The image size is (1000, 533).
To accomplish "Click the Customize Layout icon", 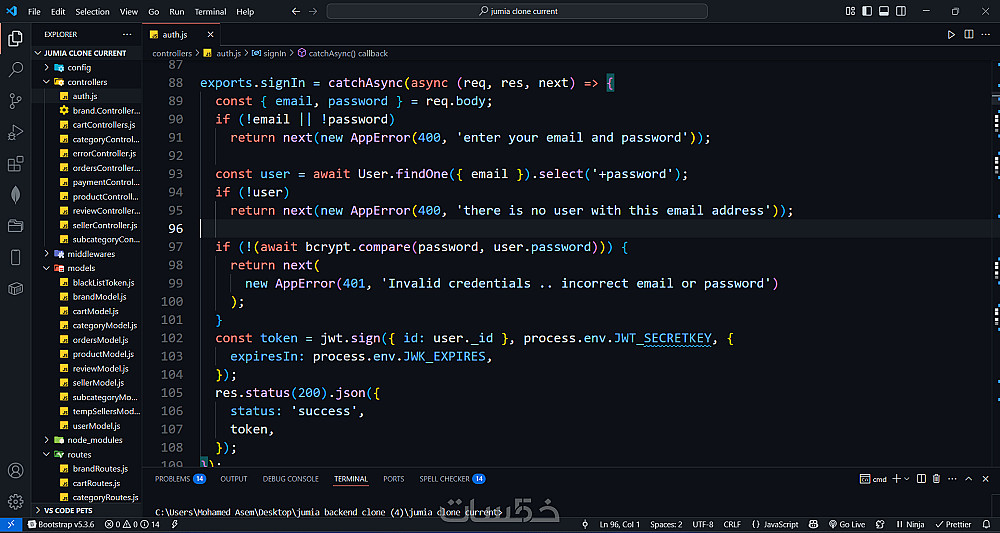I will [850, 11].
